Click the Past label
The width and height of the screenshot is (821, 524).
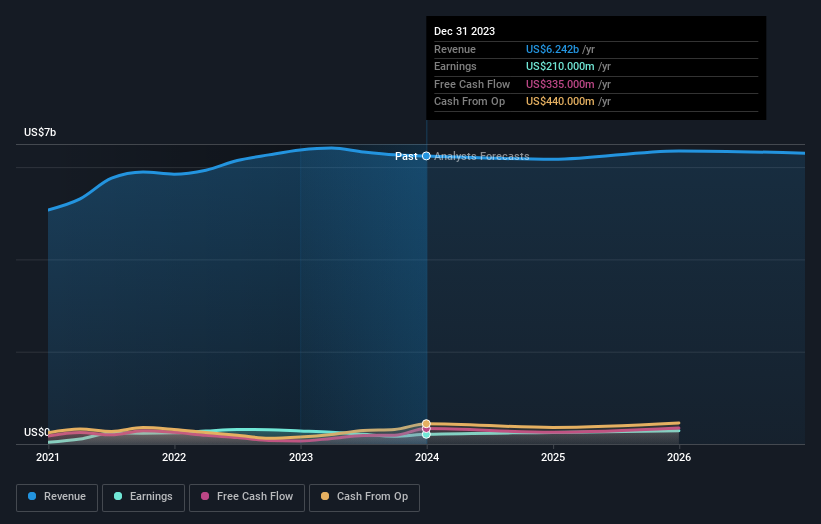(406, 156)
